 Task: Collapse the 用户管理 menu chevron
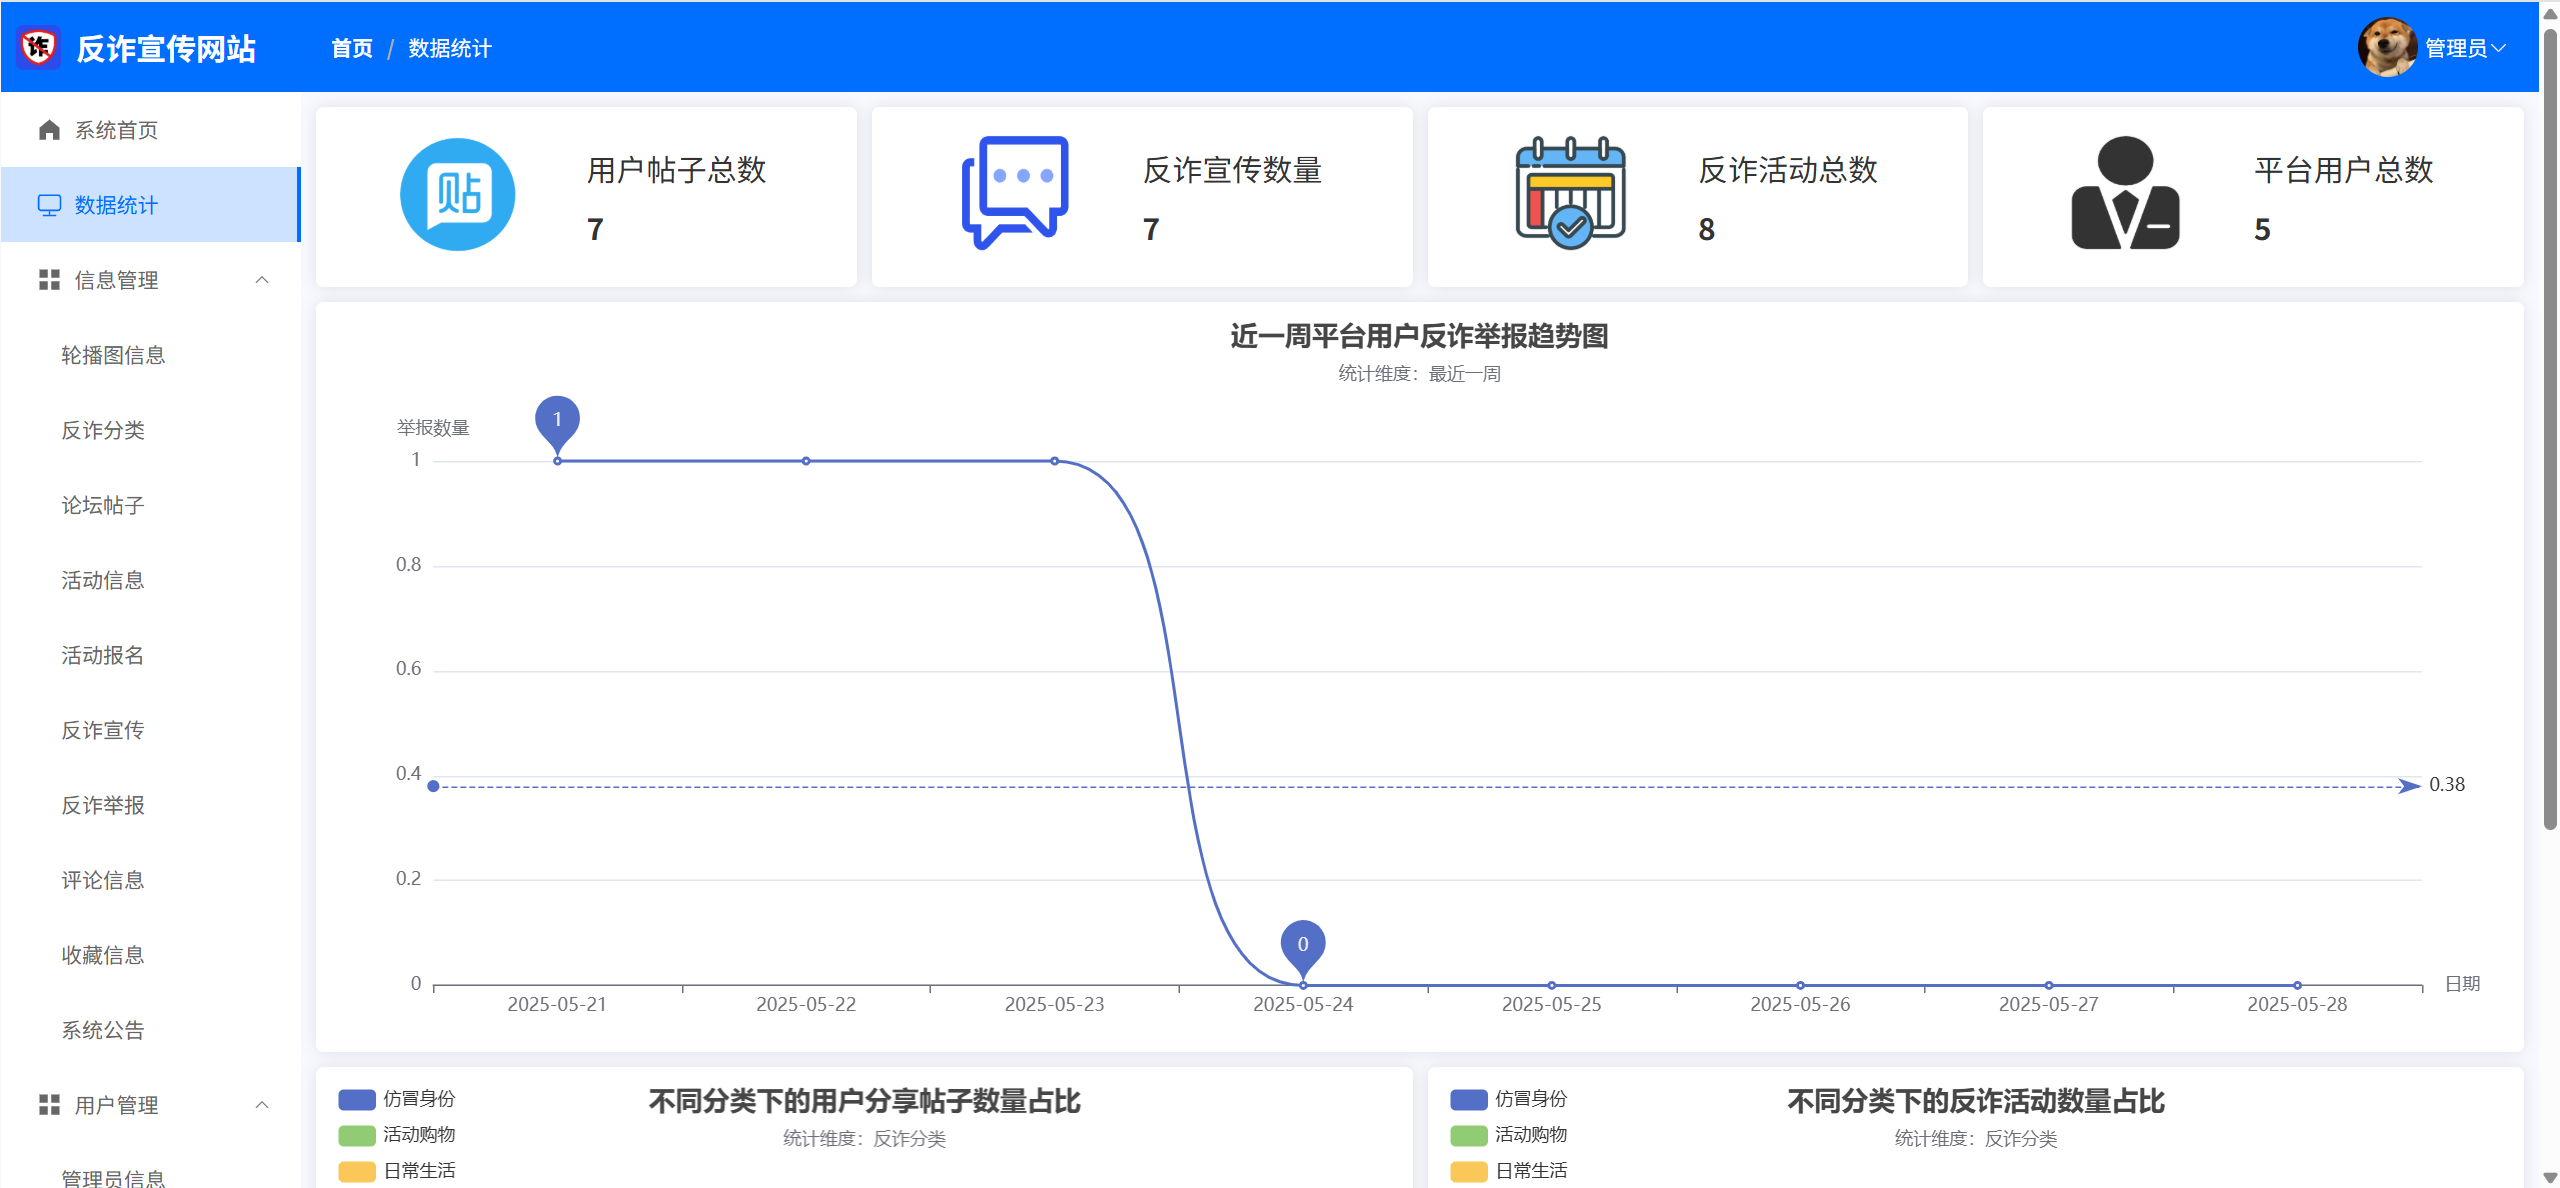pos(262,1105)
